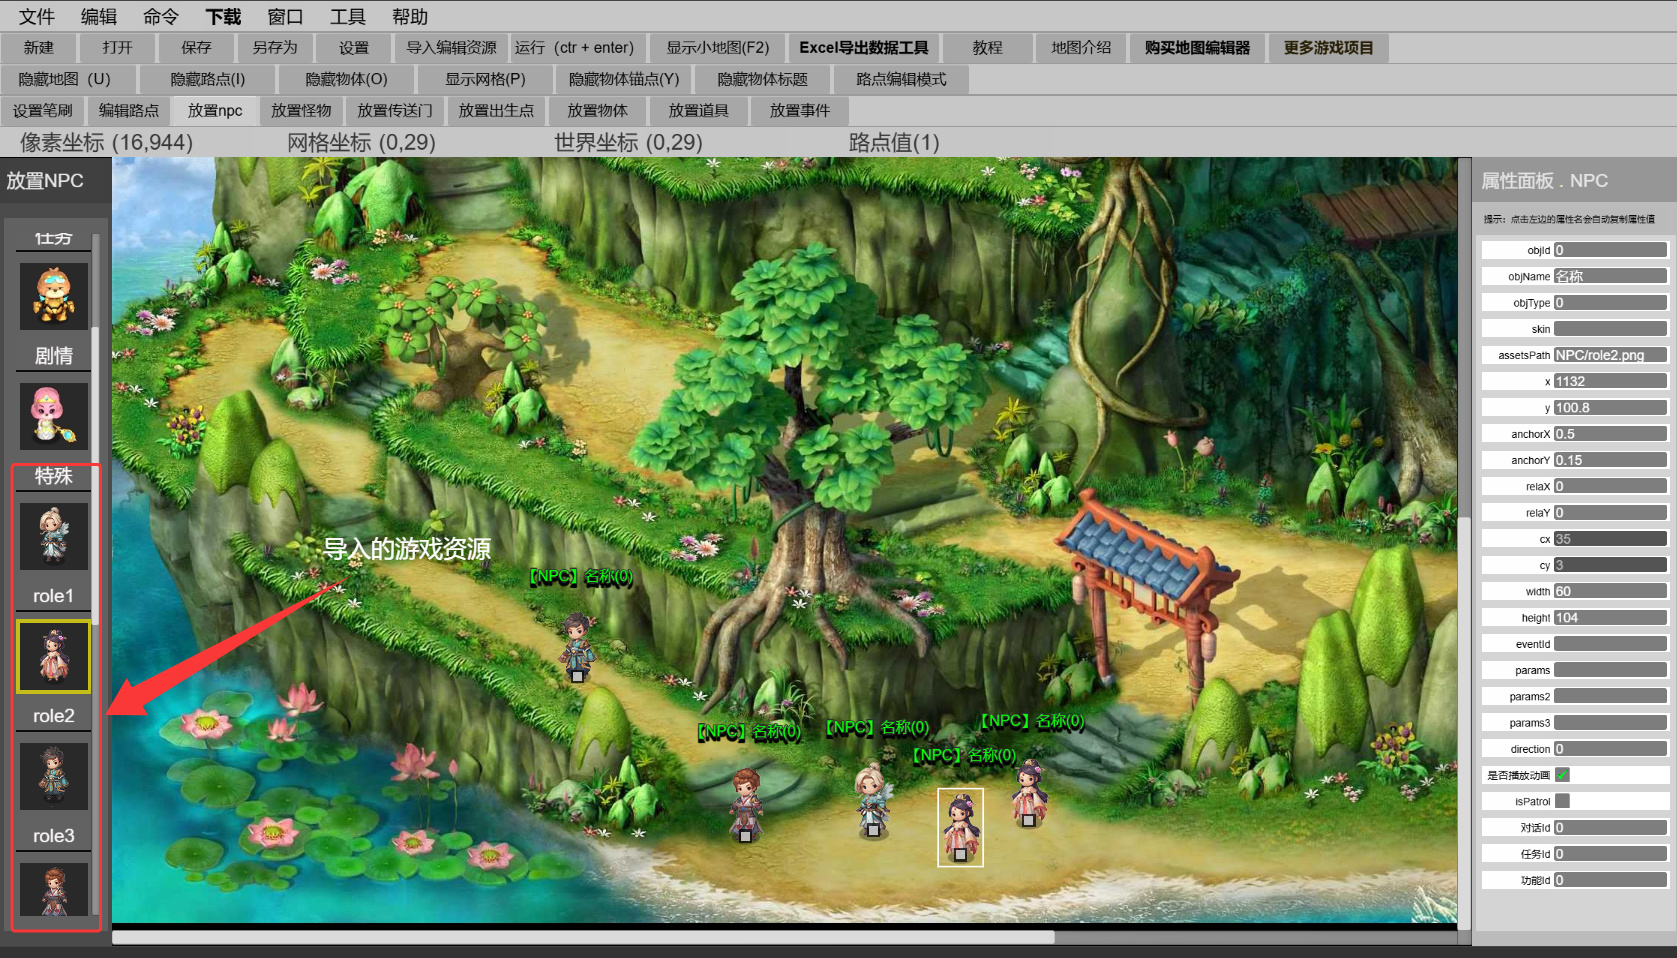This screenshot has height=958, width=1677.
Task: Click the width field
Action: 1610,591
